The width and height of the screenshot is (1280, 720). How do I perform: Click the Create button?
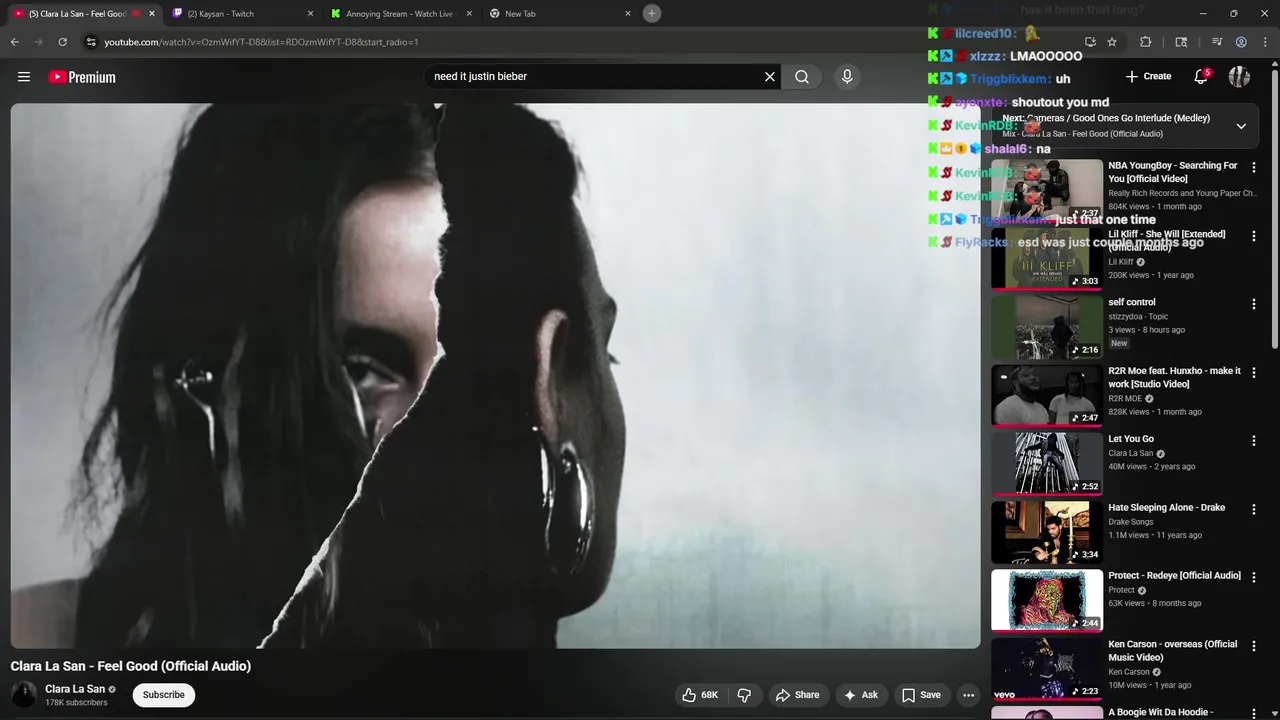1148,77
